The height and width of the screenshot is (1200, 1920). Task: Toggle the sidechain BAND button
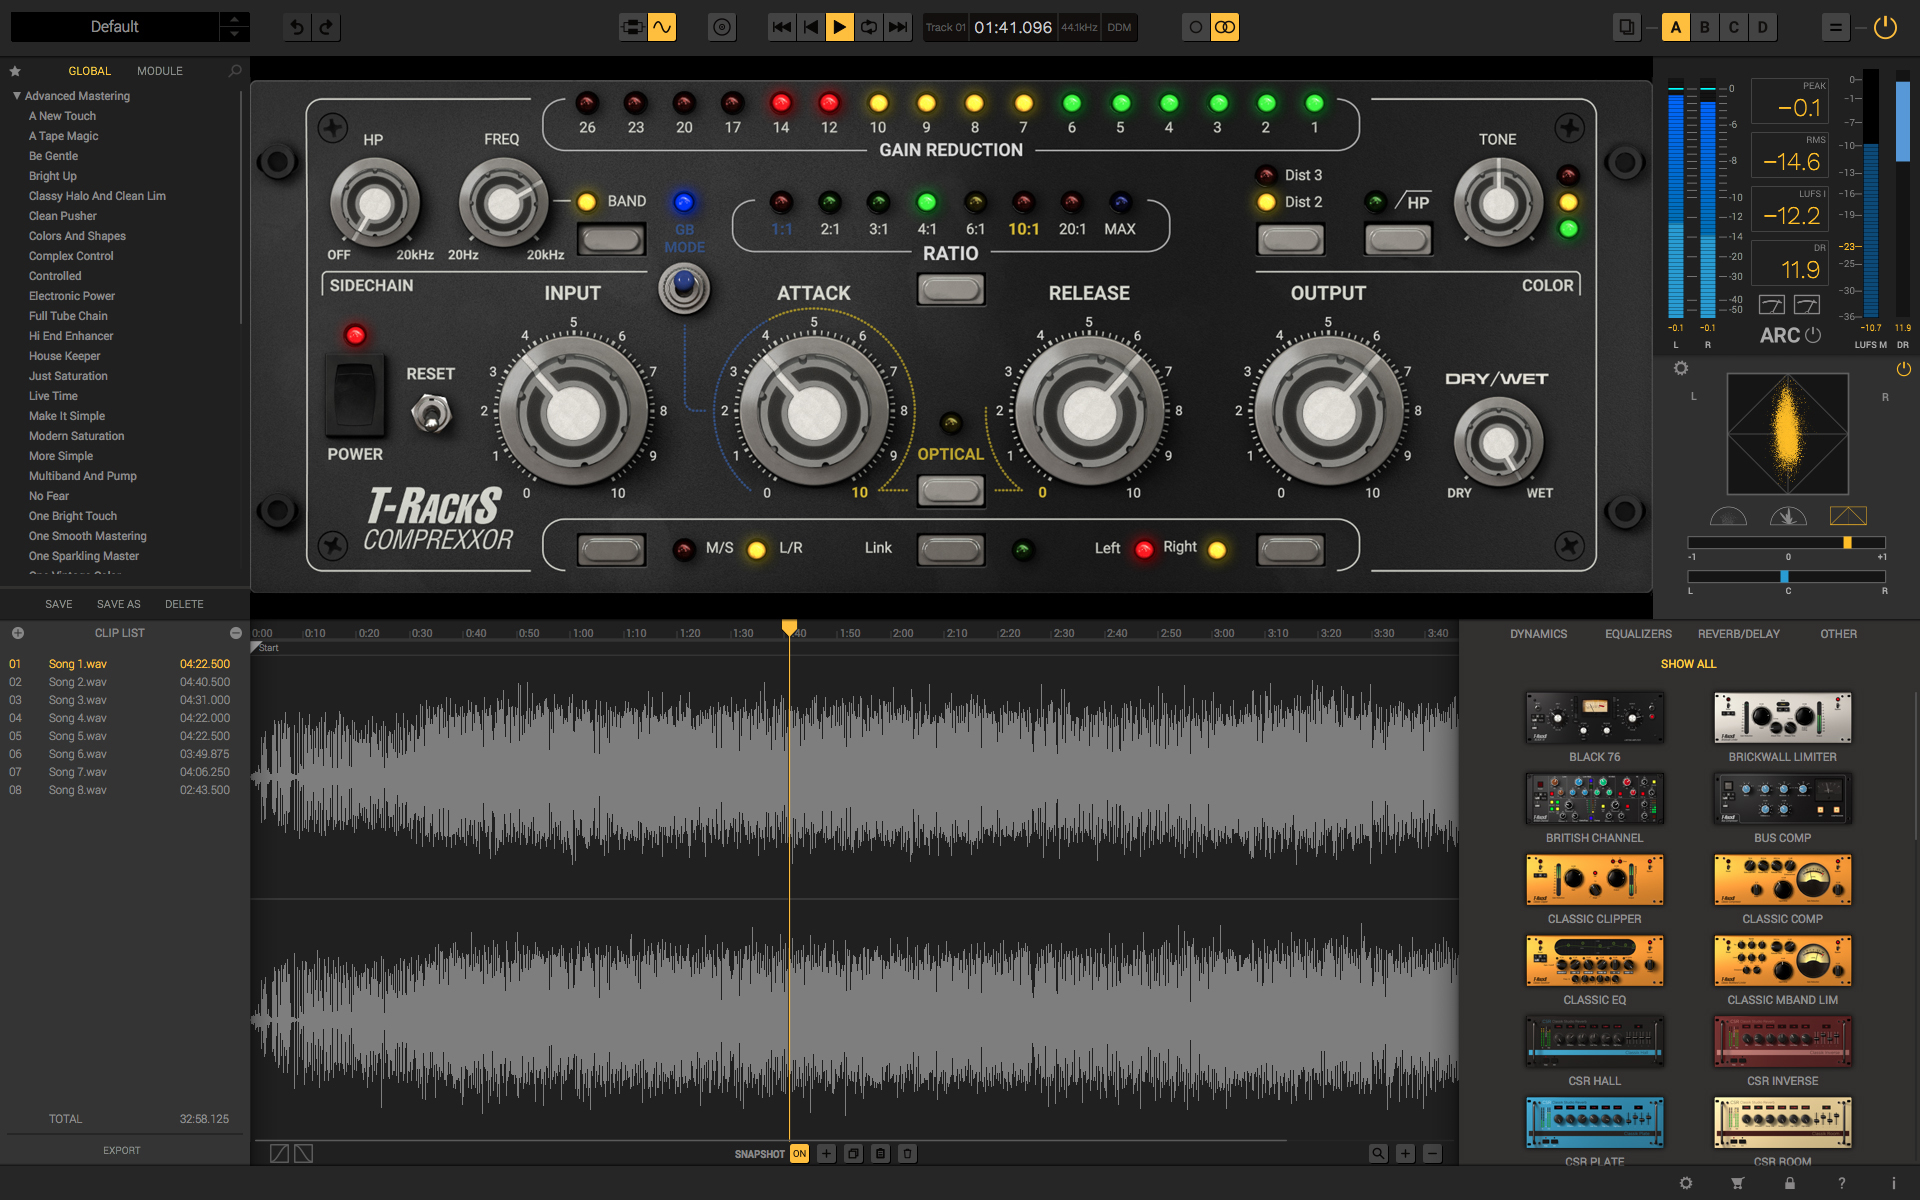point(611,240)
